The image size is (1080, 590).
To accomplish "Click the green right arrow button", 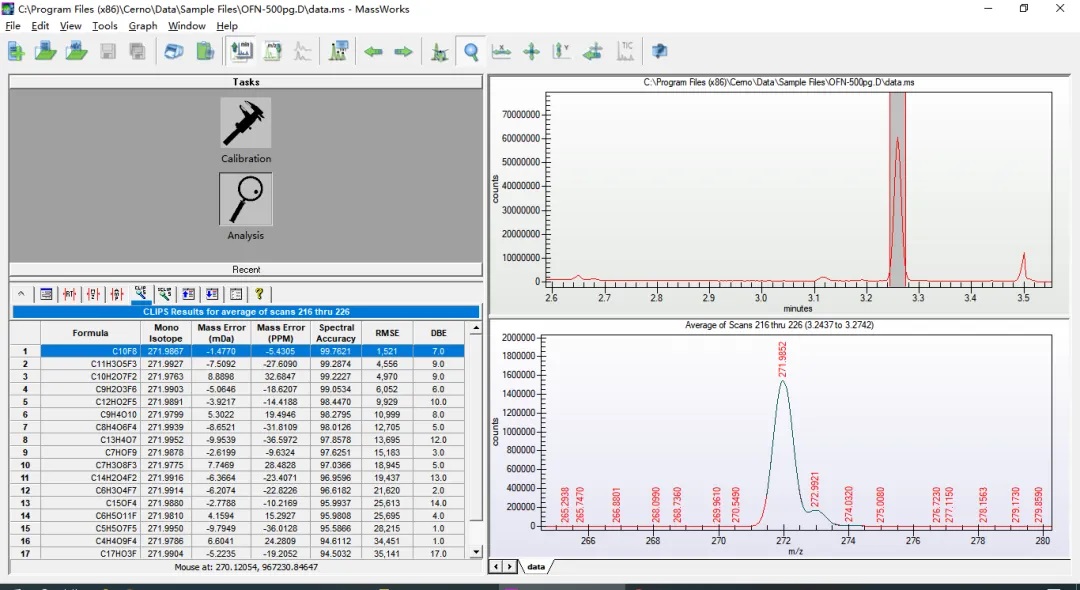I will click(403, 51).
